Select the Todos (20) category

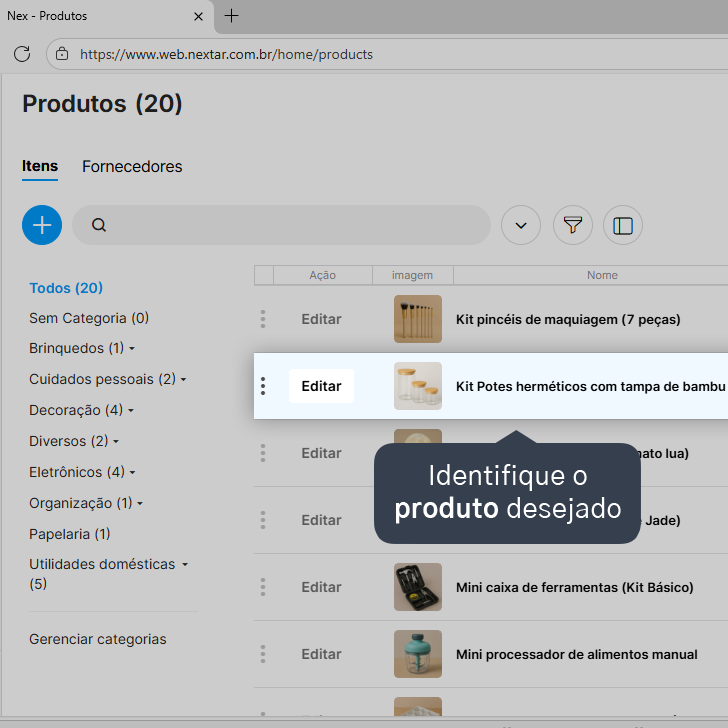[x=66, y=288]
